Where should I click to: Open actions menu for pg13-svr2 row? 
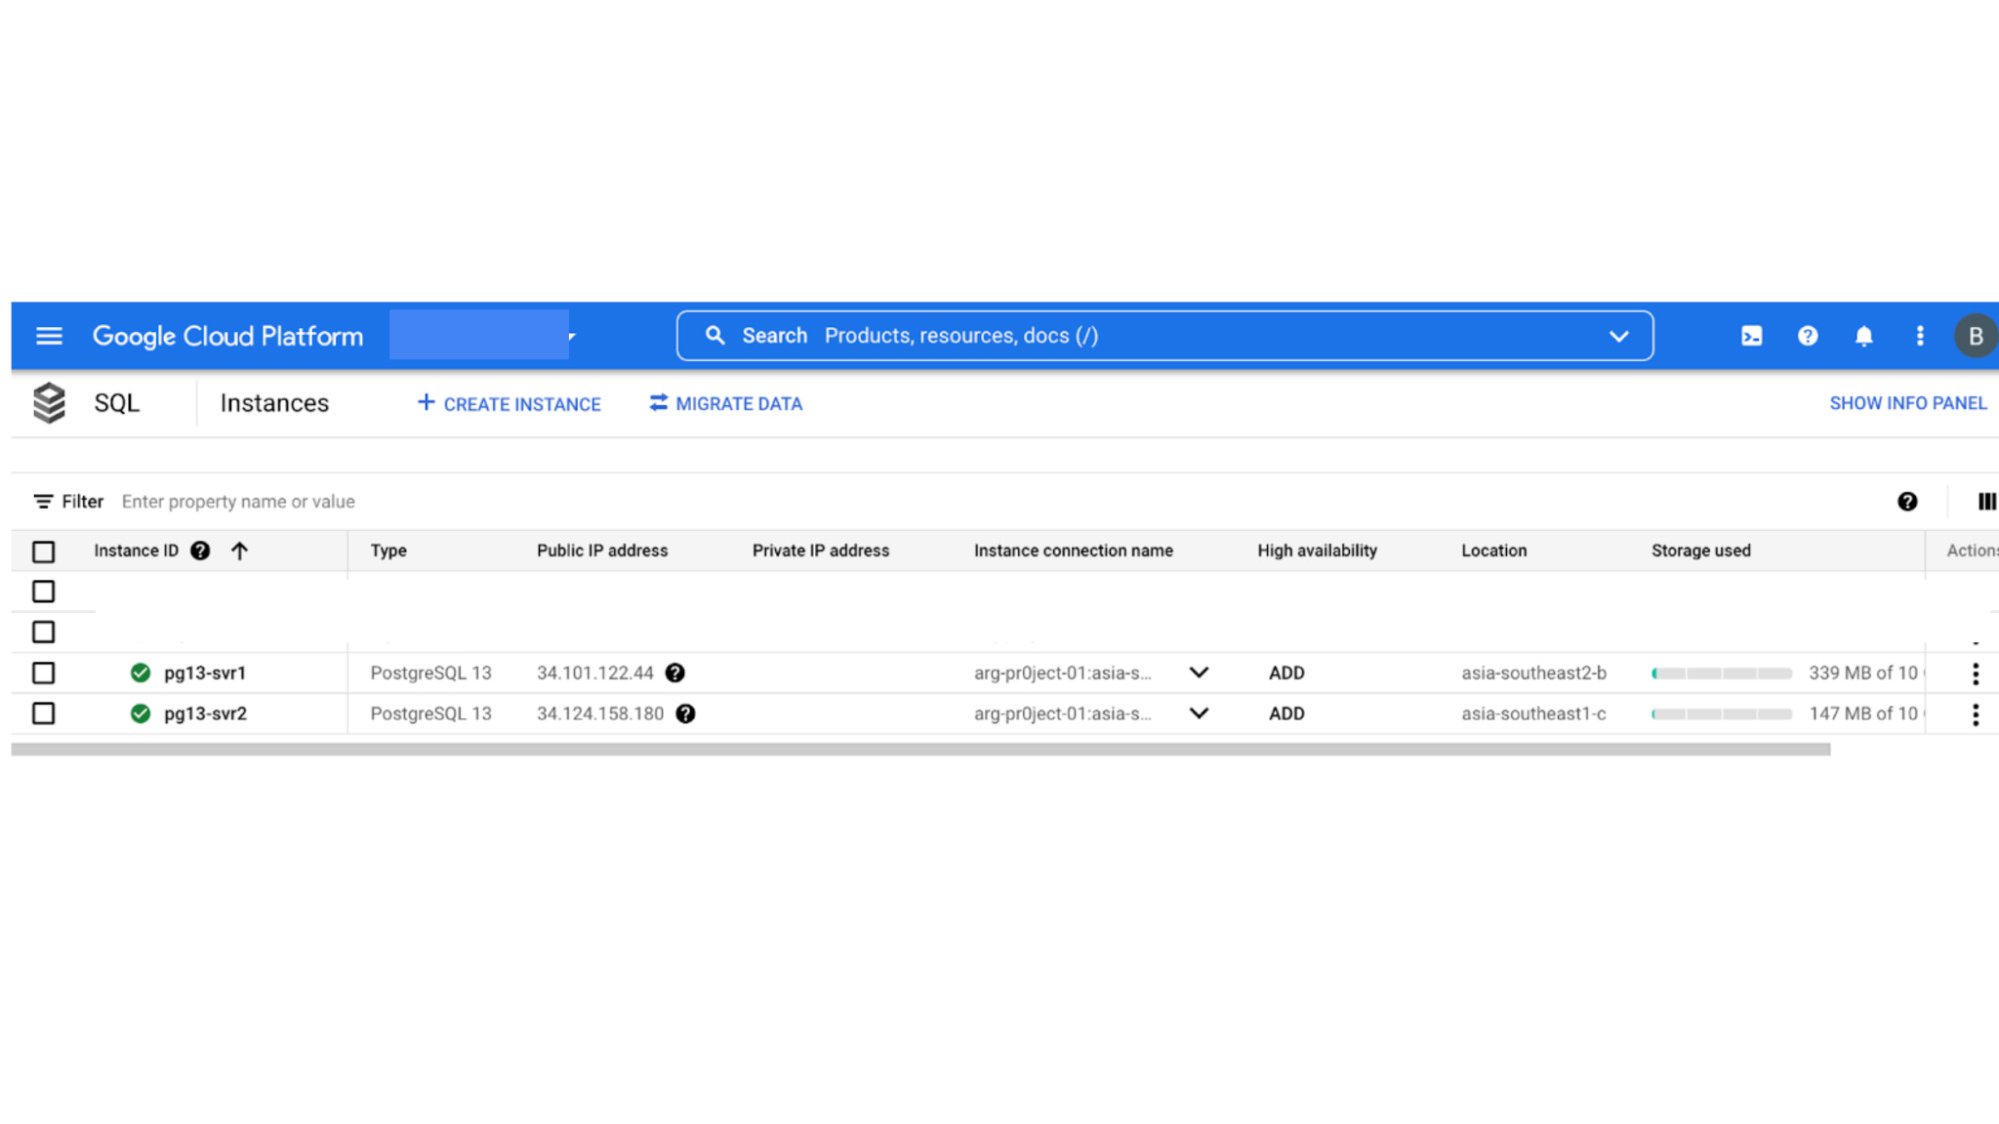pos(1976,714)
